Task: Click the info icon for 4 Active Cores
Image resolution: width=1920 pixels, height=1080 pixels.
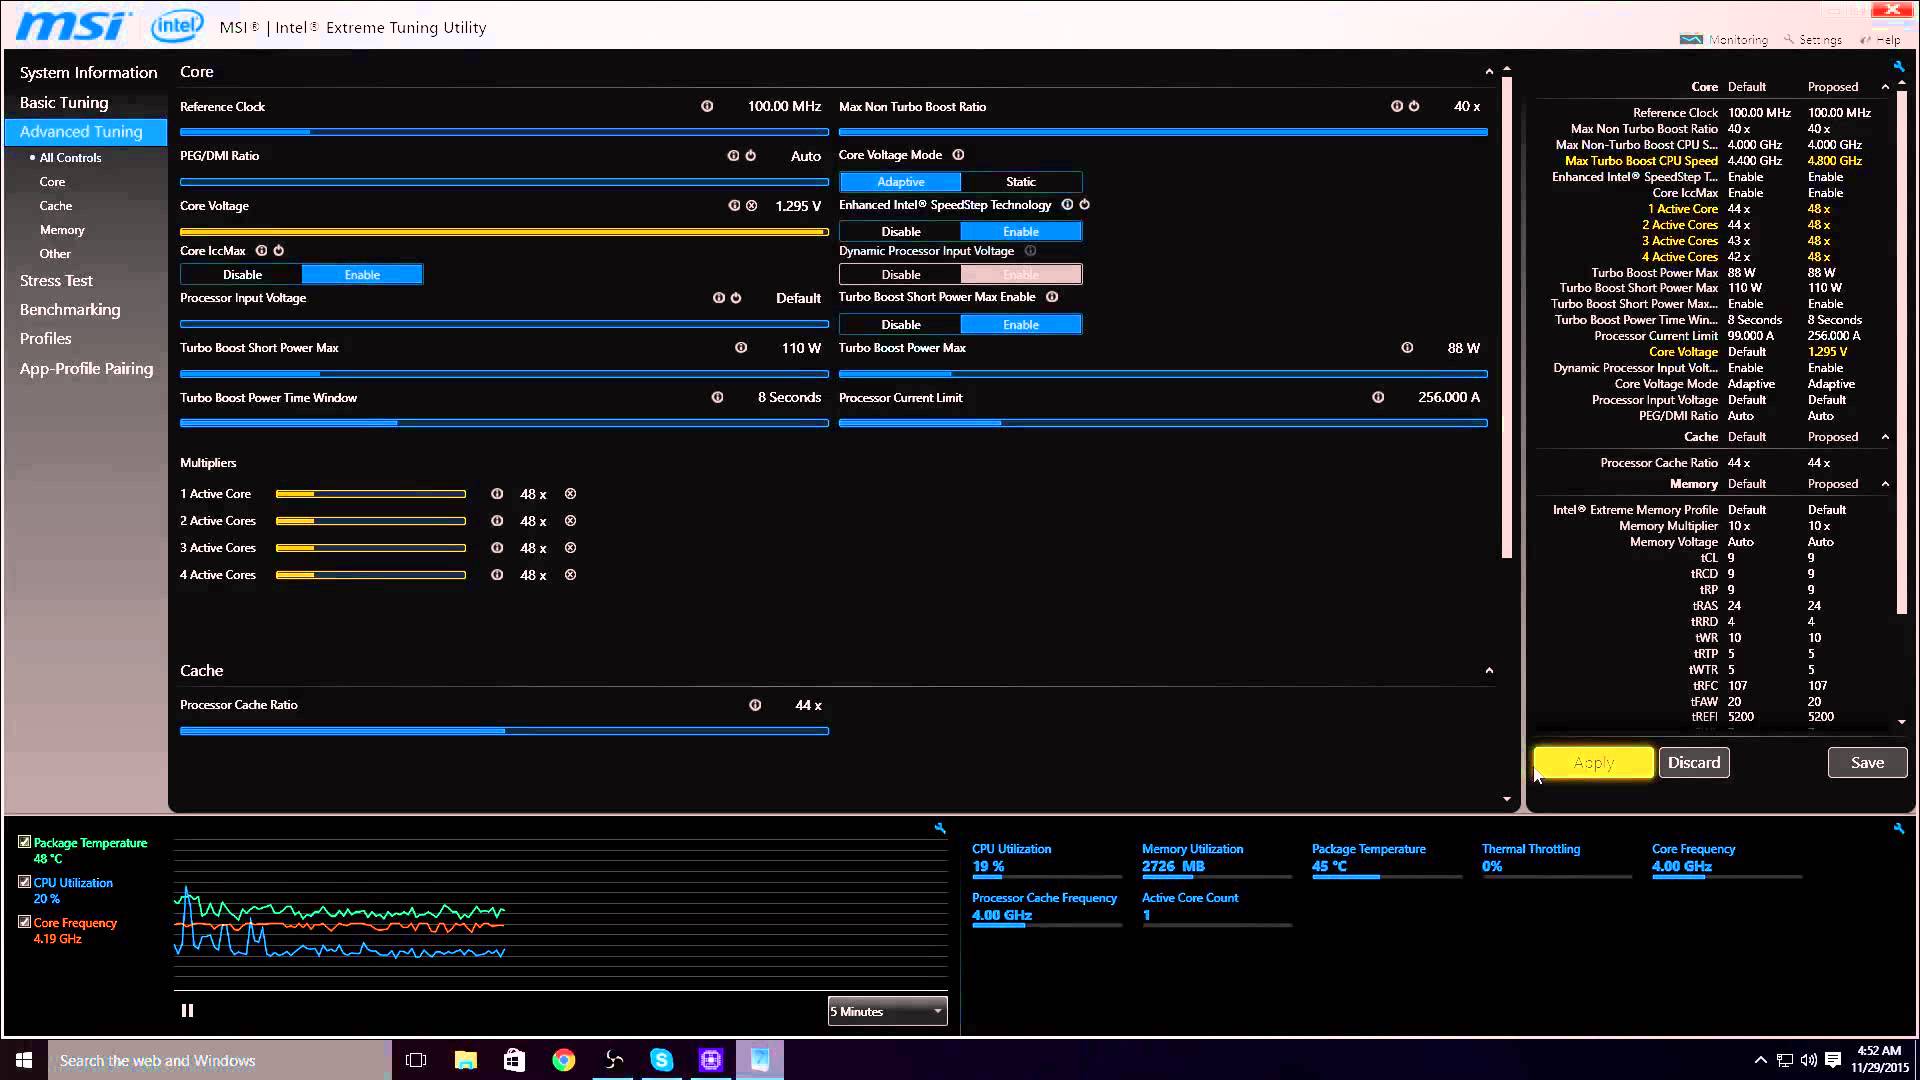Action: point(497,575)
